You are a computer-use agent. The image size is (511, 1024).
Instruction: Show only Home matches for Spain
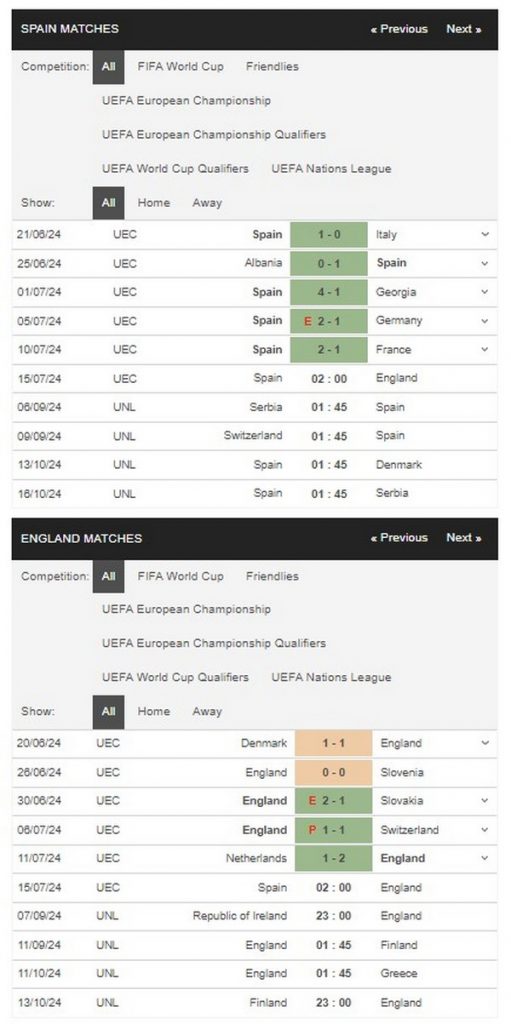pos(154,203)
